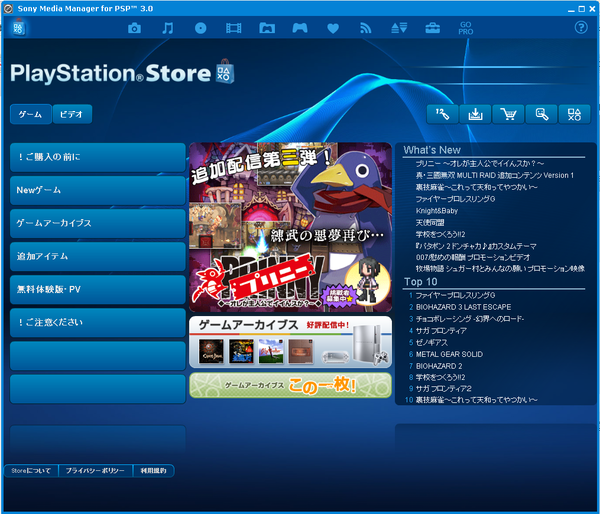Open the Knight&Baby entry
600x514 pixels.
(437, 211)
